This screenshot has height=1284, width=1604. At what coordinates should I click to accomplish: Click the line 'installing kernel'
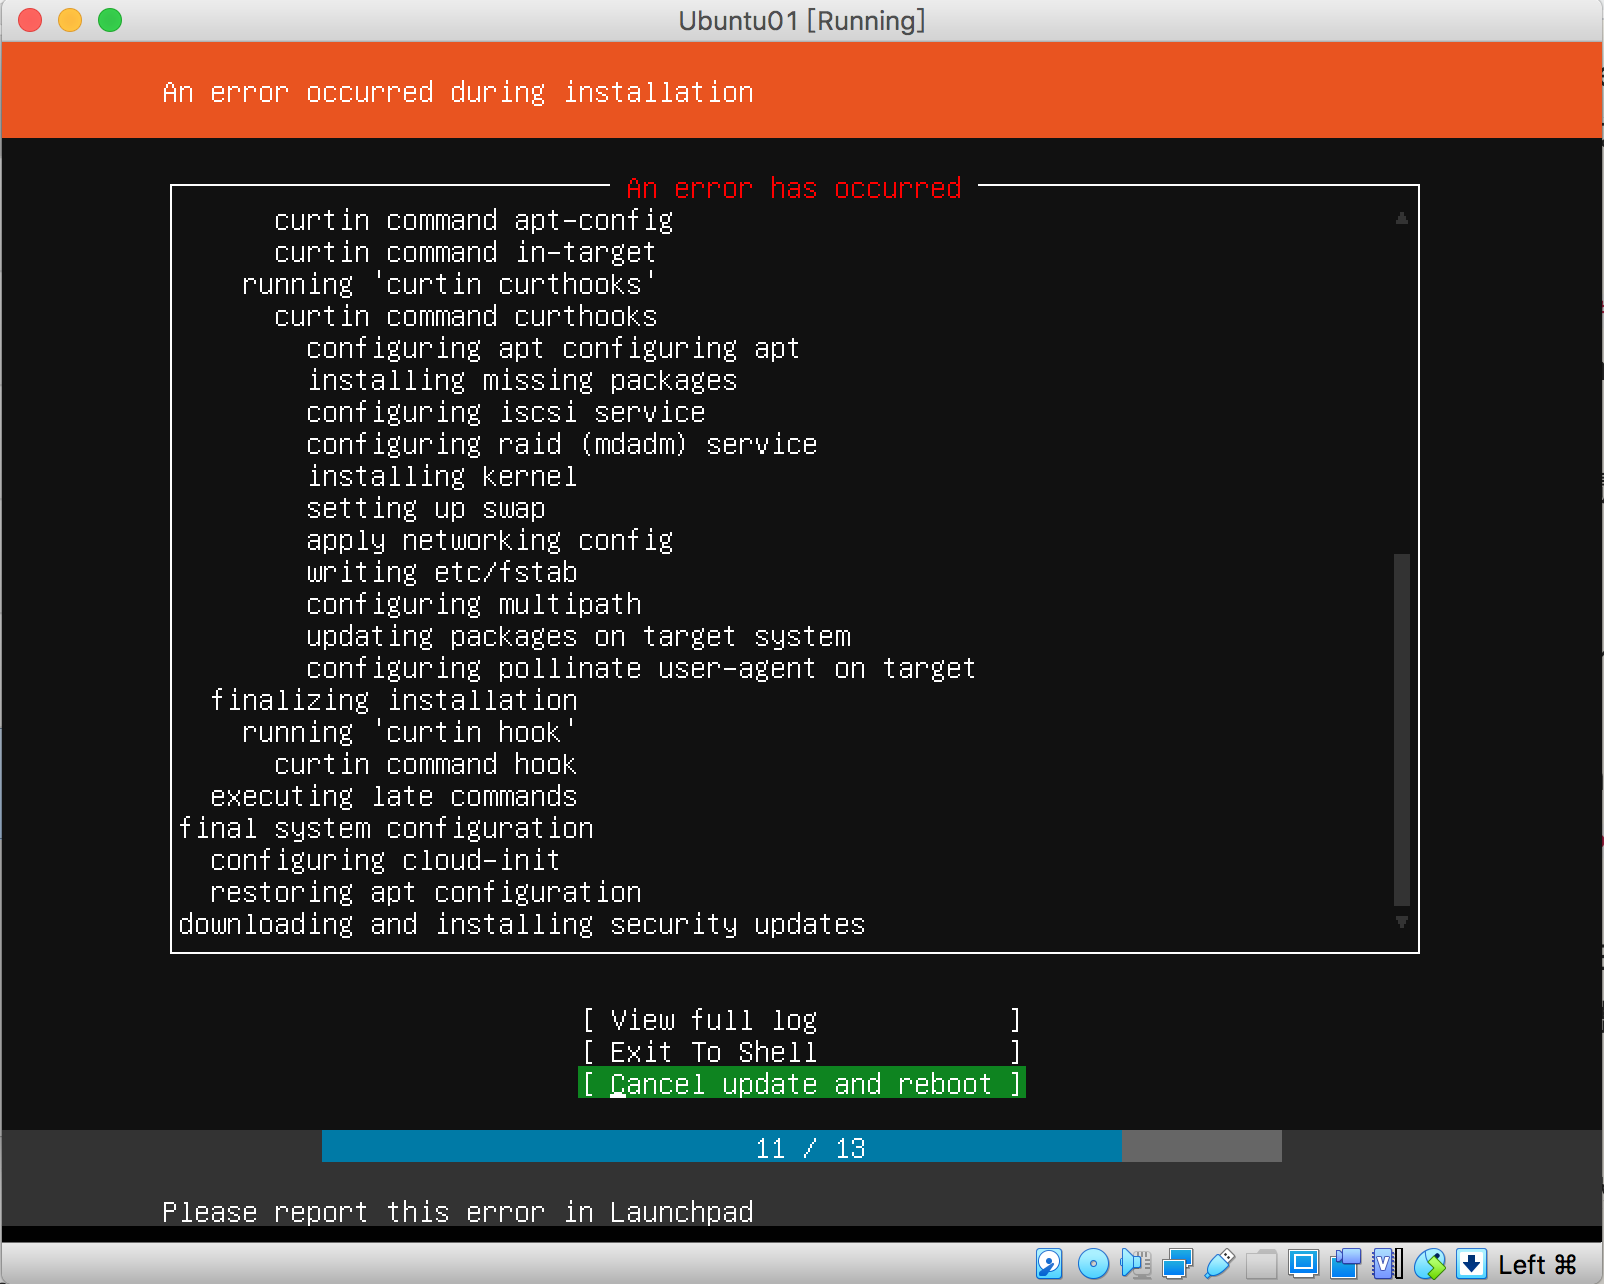click(x=442, y=476)
